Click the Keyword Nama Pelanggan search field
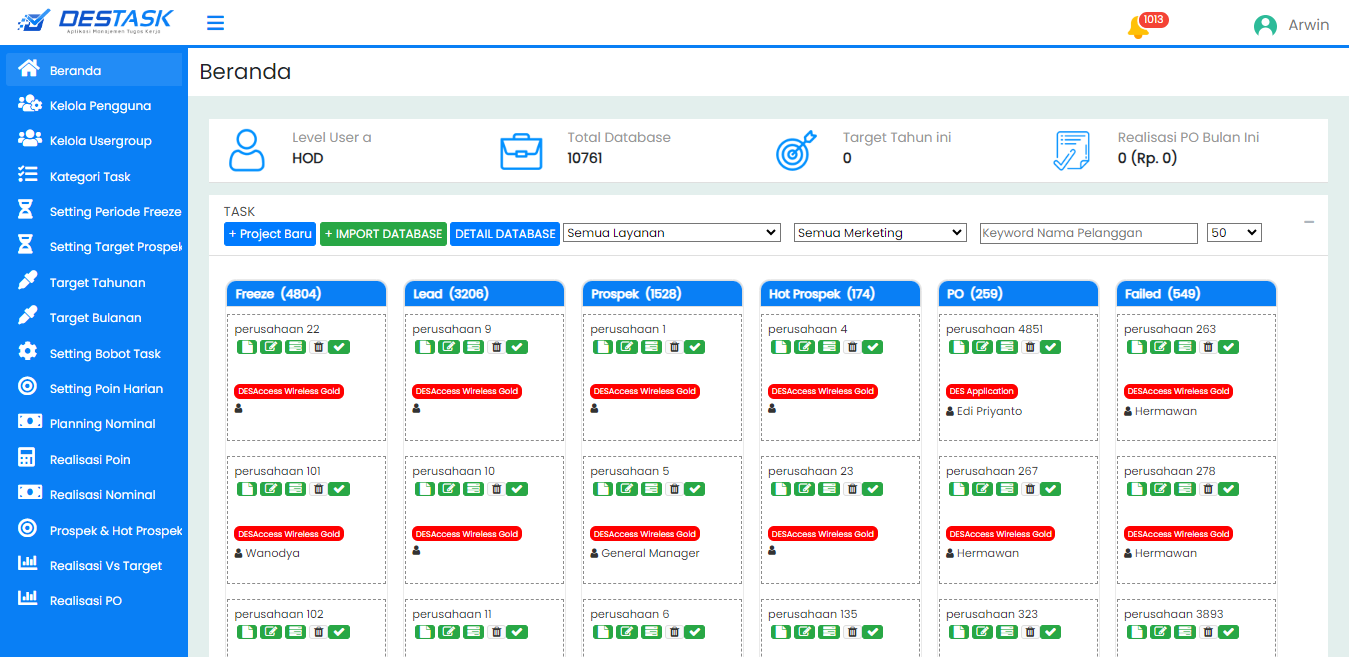The height and width of the screenshot is (657, 1349). tap(1088, 233)
